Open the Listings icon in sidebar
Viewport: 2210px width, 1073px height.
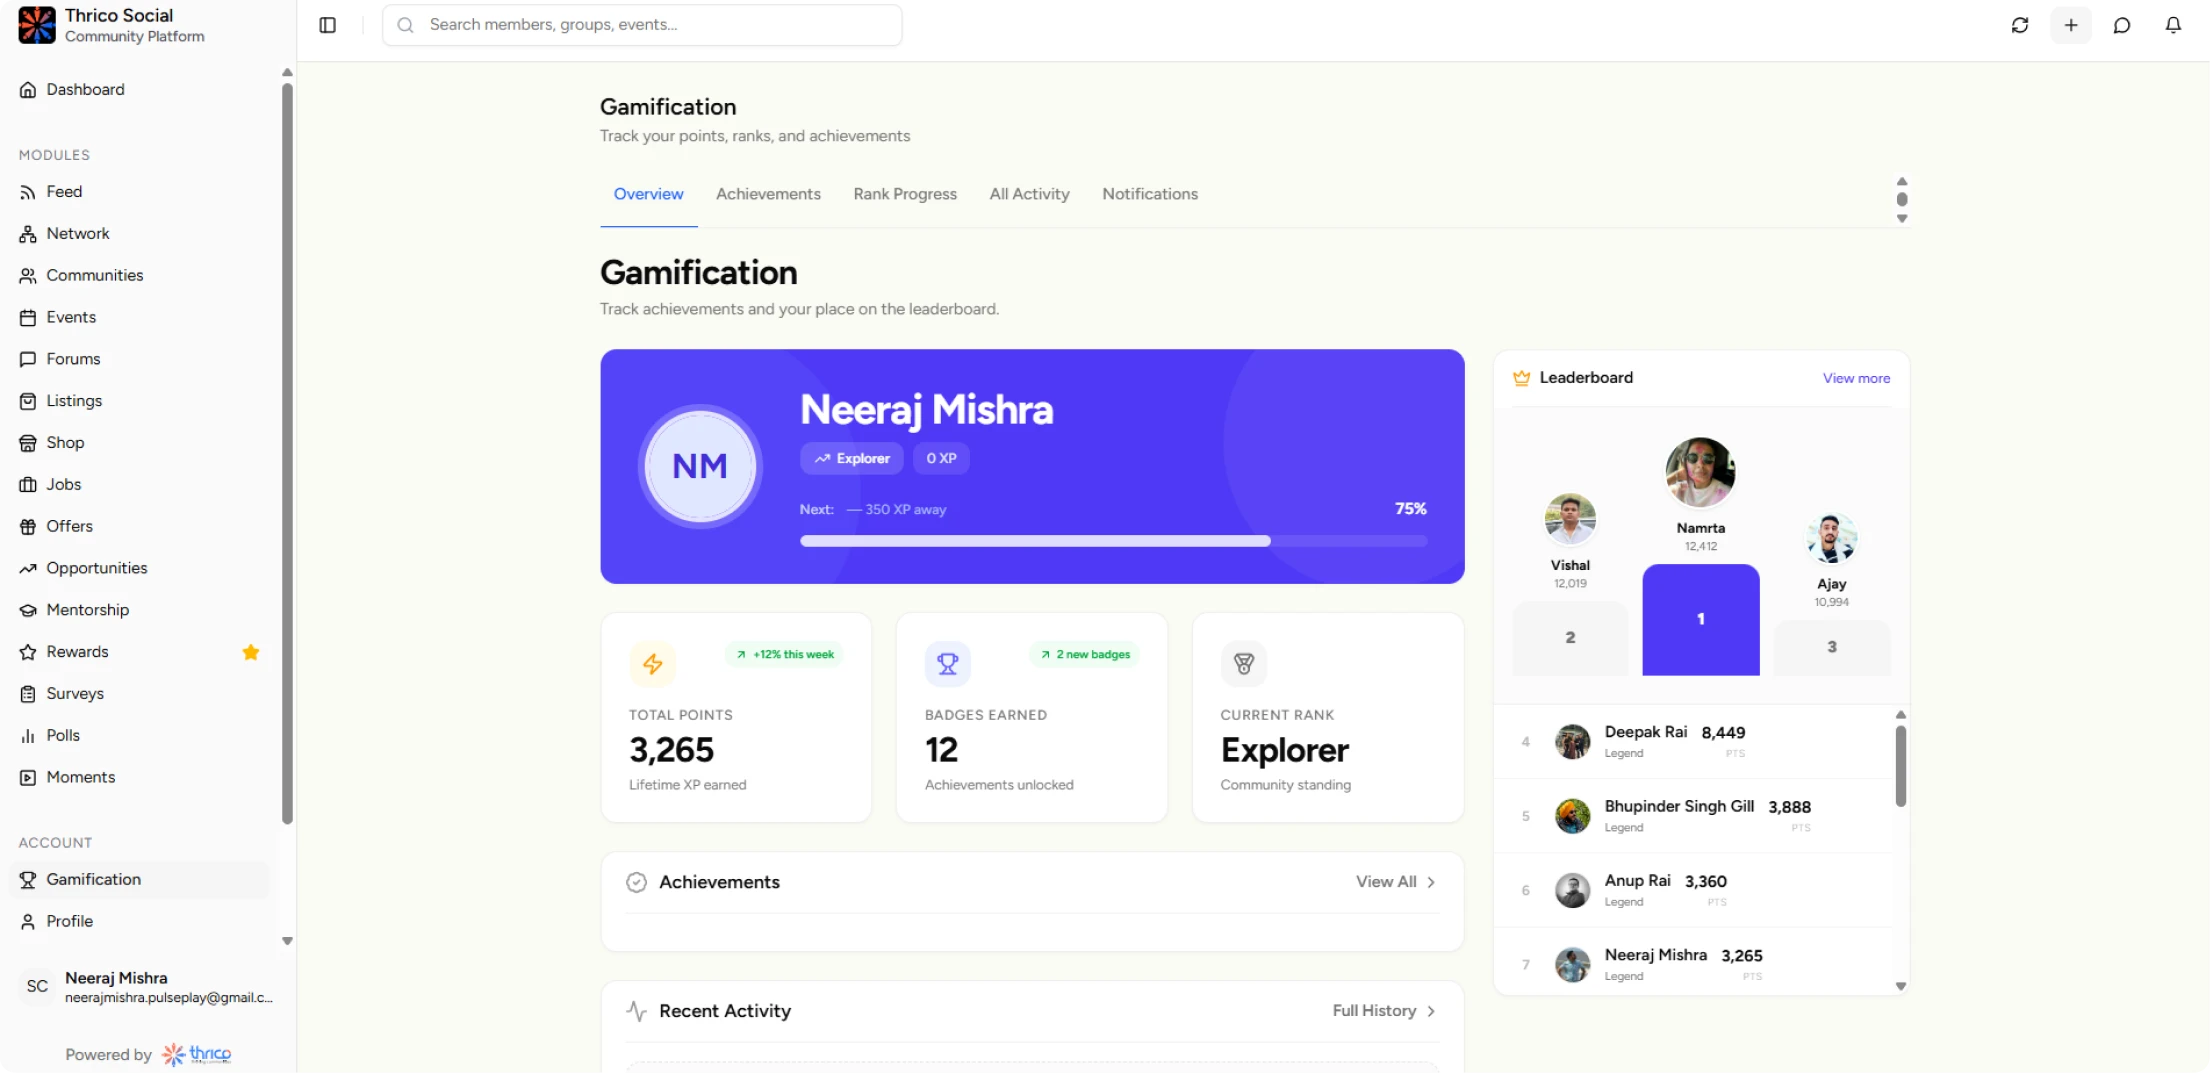(28, 401)
